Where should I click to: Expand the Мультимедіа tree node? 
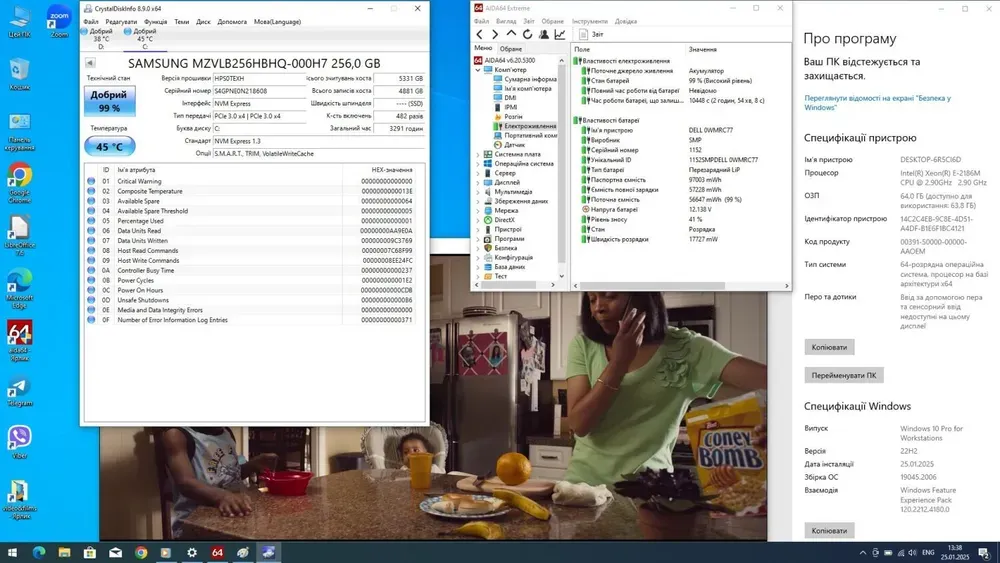478,192
